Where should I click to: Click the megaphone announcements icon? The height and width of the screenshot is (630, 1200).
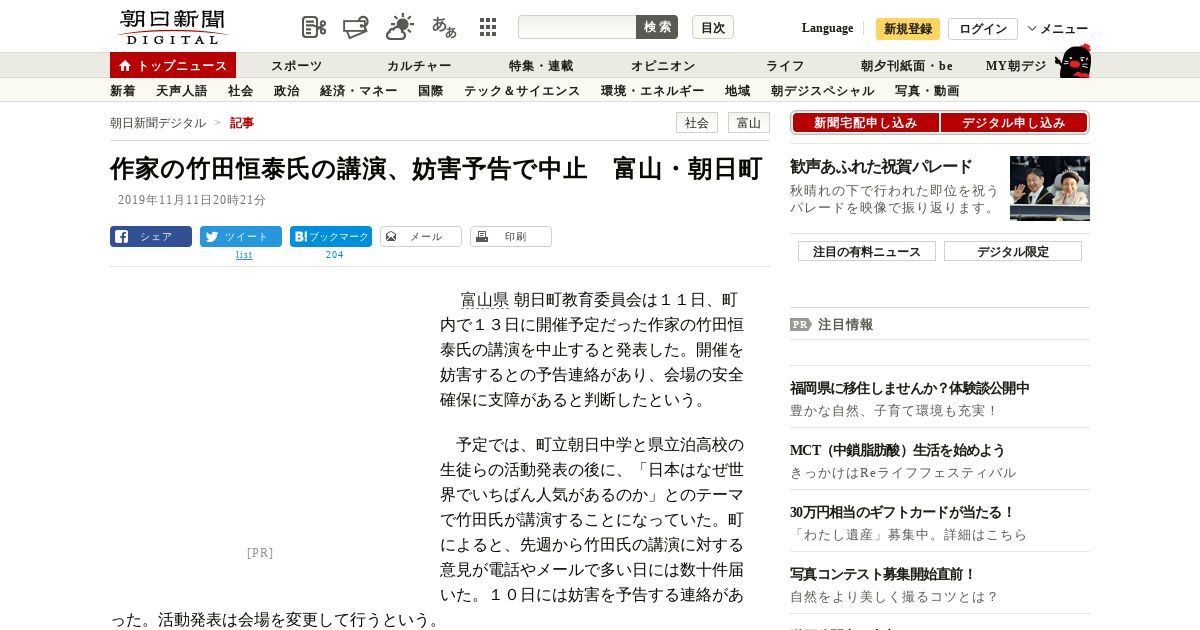click(356, 27)
